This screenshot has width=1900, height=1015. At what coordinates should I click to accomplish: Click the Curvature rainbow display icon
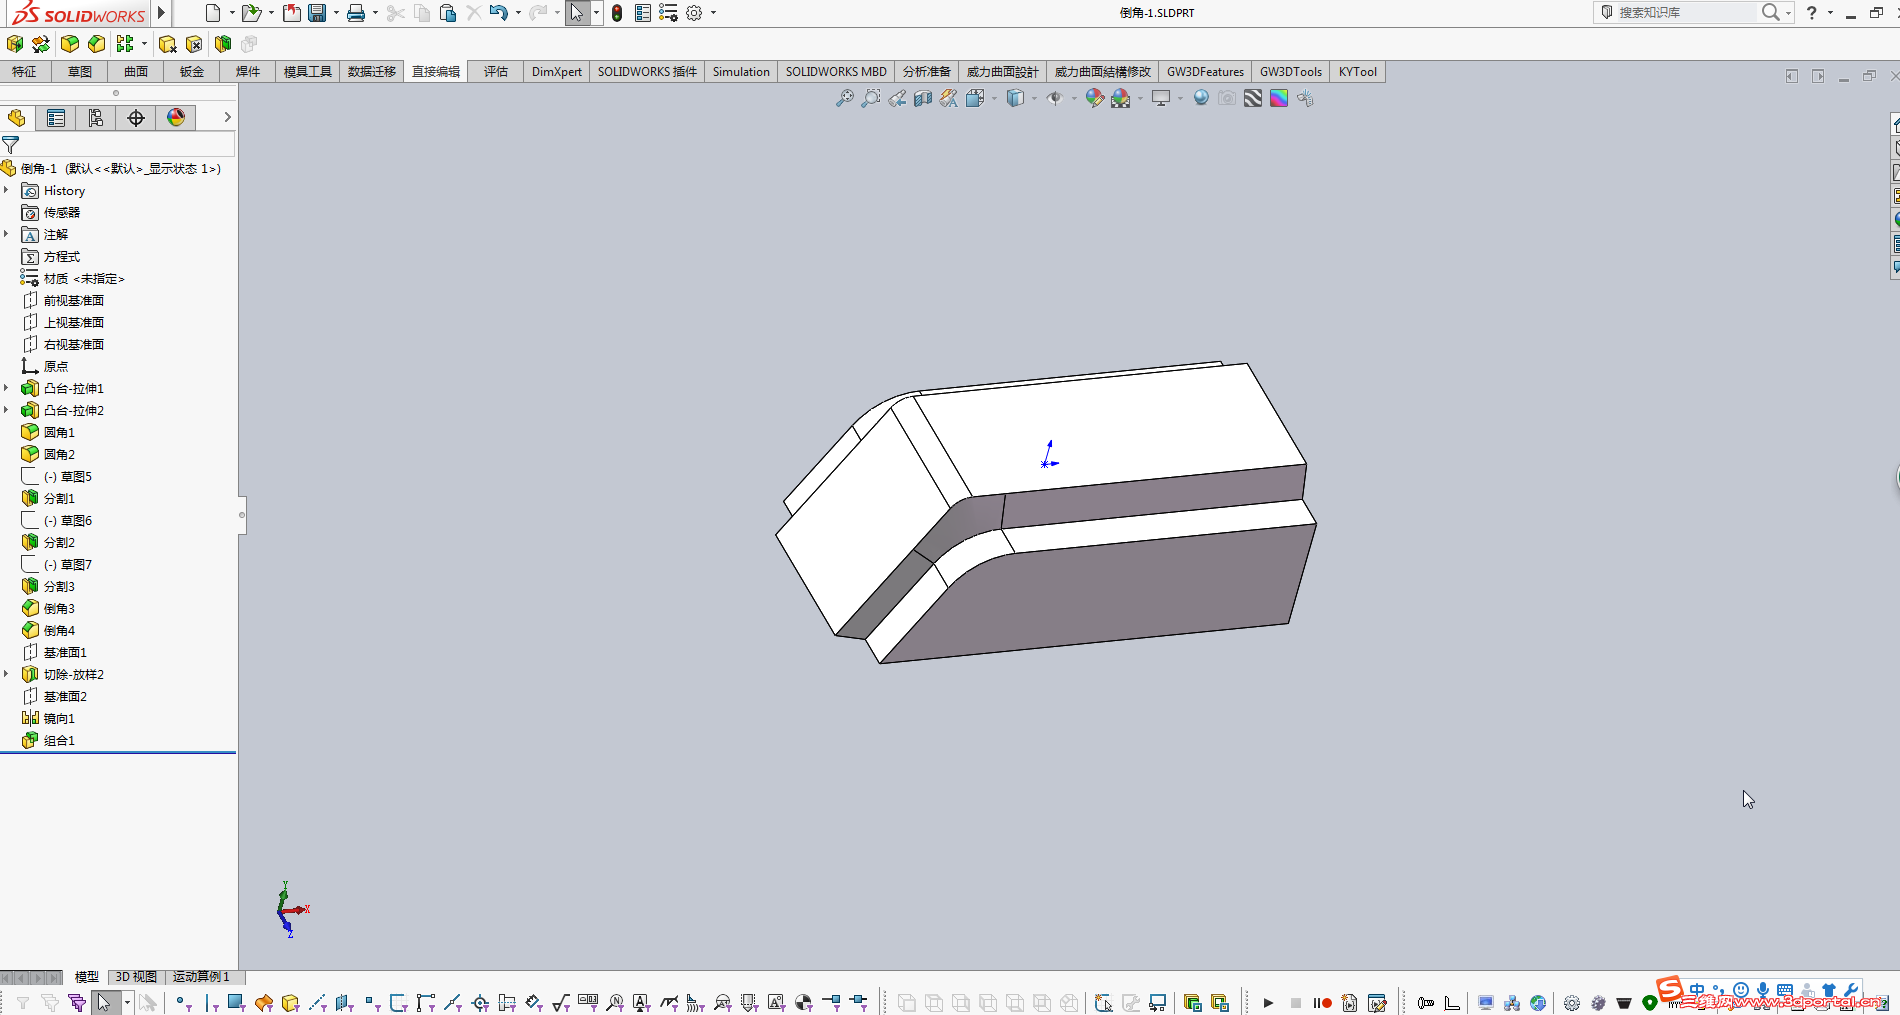coord(1279,98)
